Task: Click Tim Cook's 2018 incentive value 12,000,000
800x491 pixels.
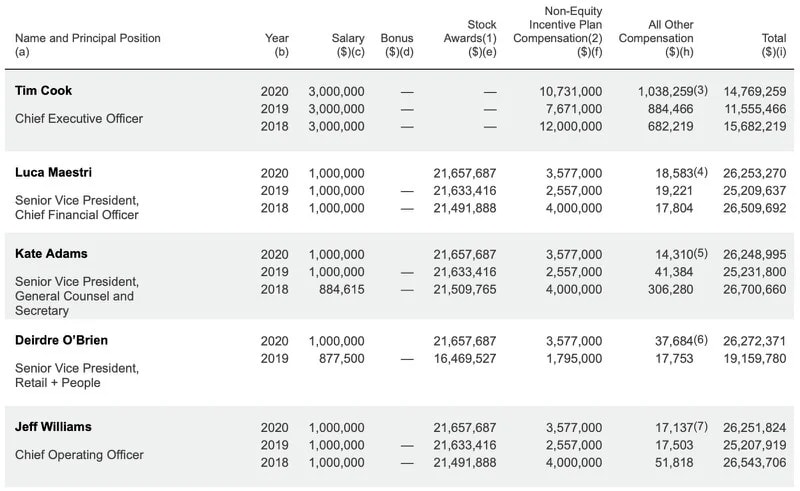Action: coord(569,127)
